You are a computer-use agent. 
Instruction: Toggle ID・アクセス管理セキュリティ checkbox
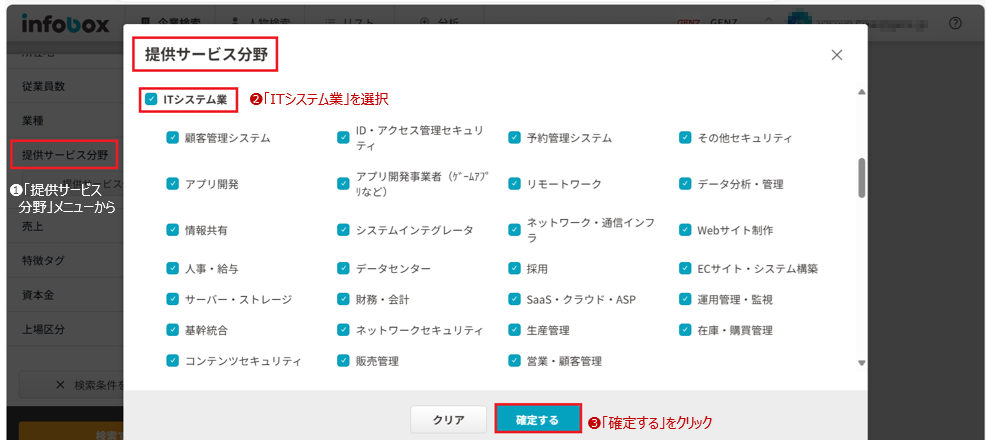pos(343,137)
